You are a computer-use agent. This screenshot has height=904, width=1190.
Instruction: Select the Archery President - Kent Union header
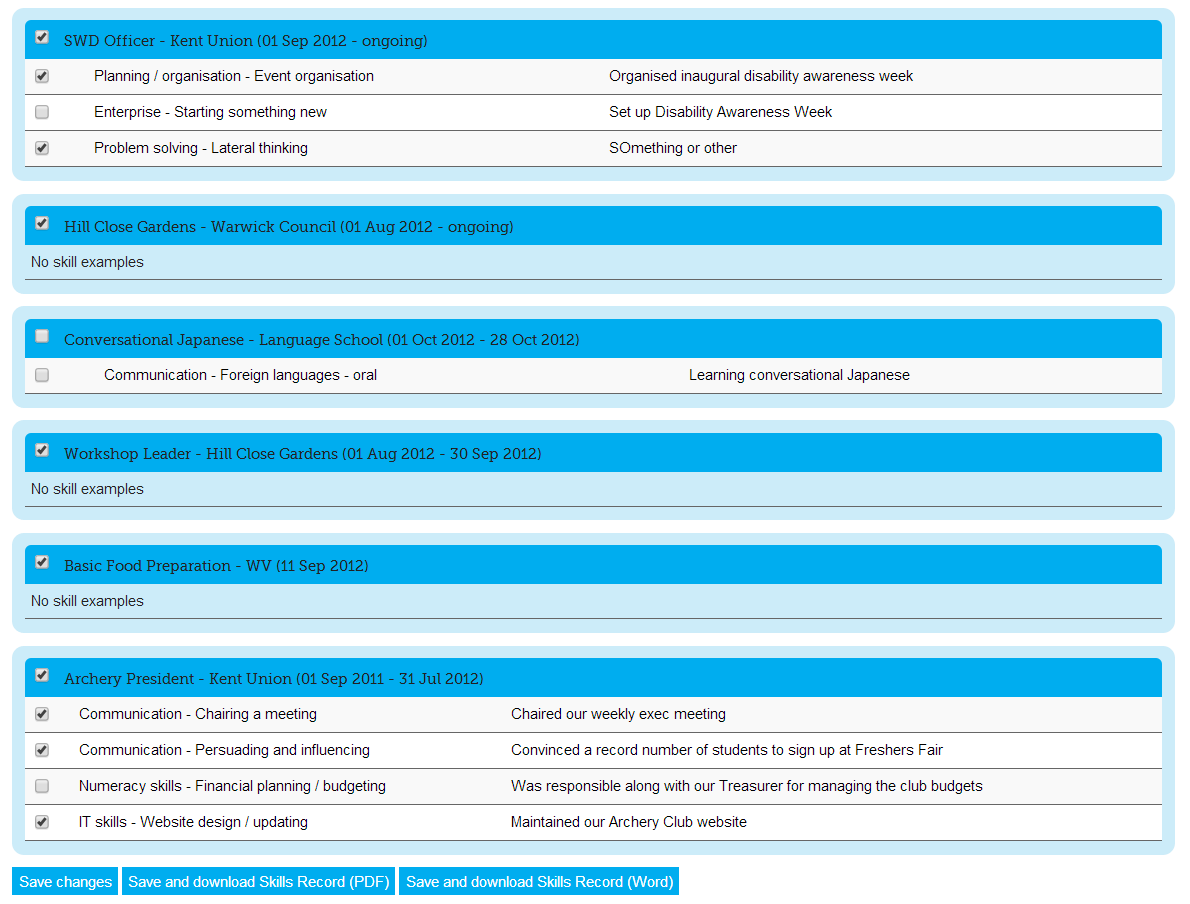pyautogui.click(x=274, y=679)
